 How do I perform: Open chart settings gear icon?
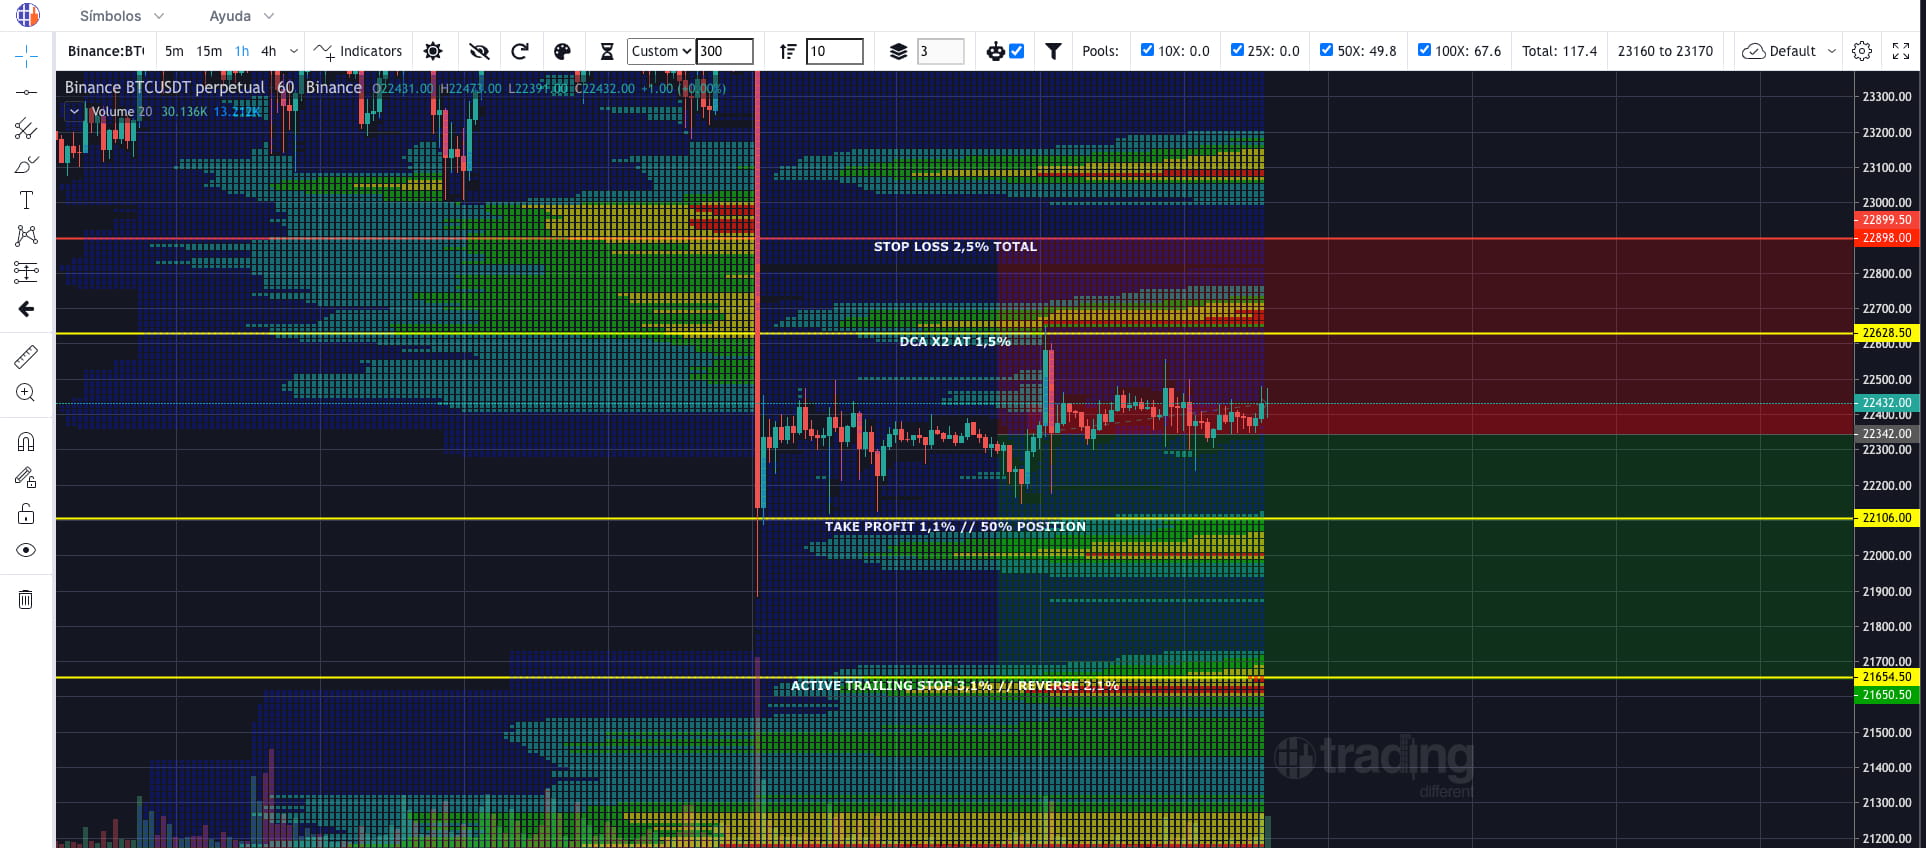tap(1862, 51)
